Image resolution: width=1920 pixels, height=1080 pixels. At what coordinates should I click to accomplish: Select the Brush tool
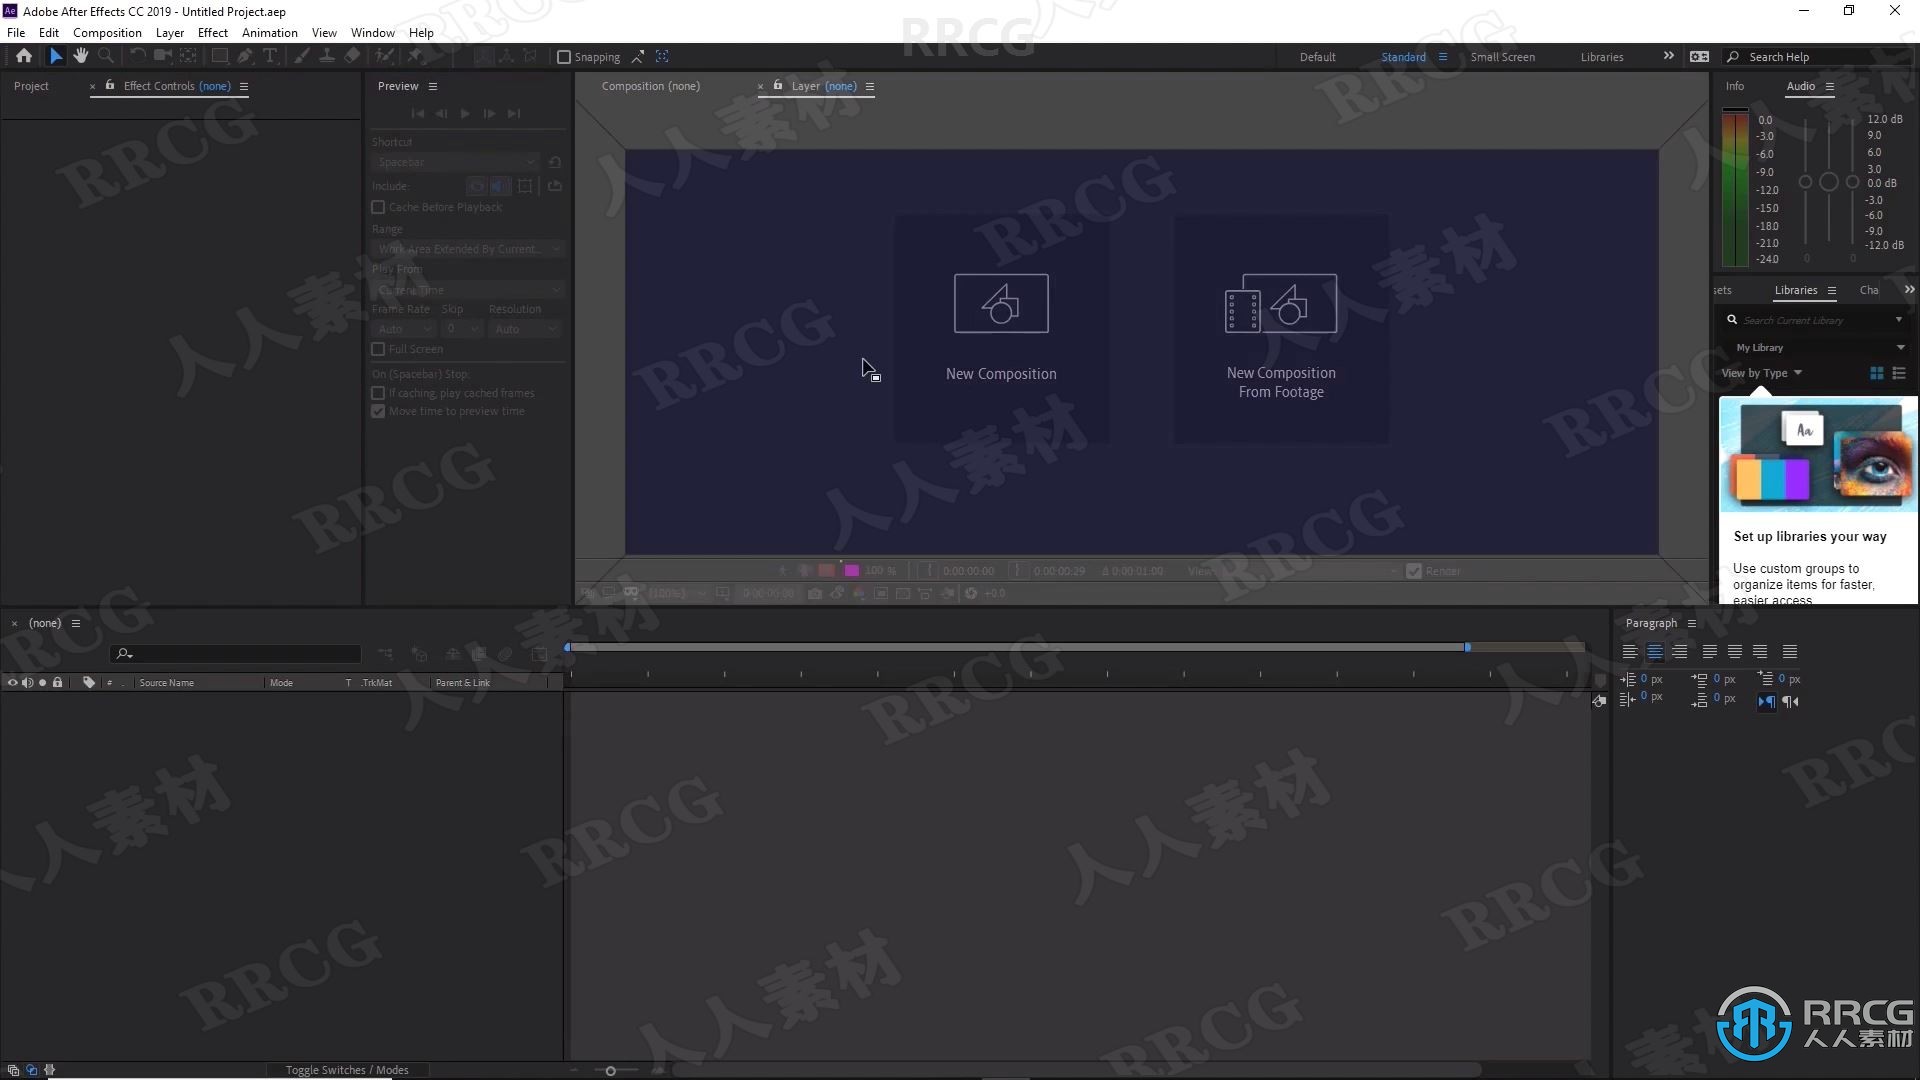point(301,57)
